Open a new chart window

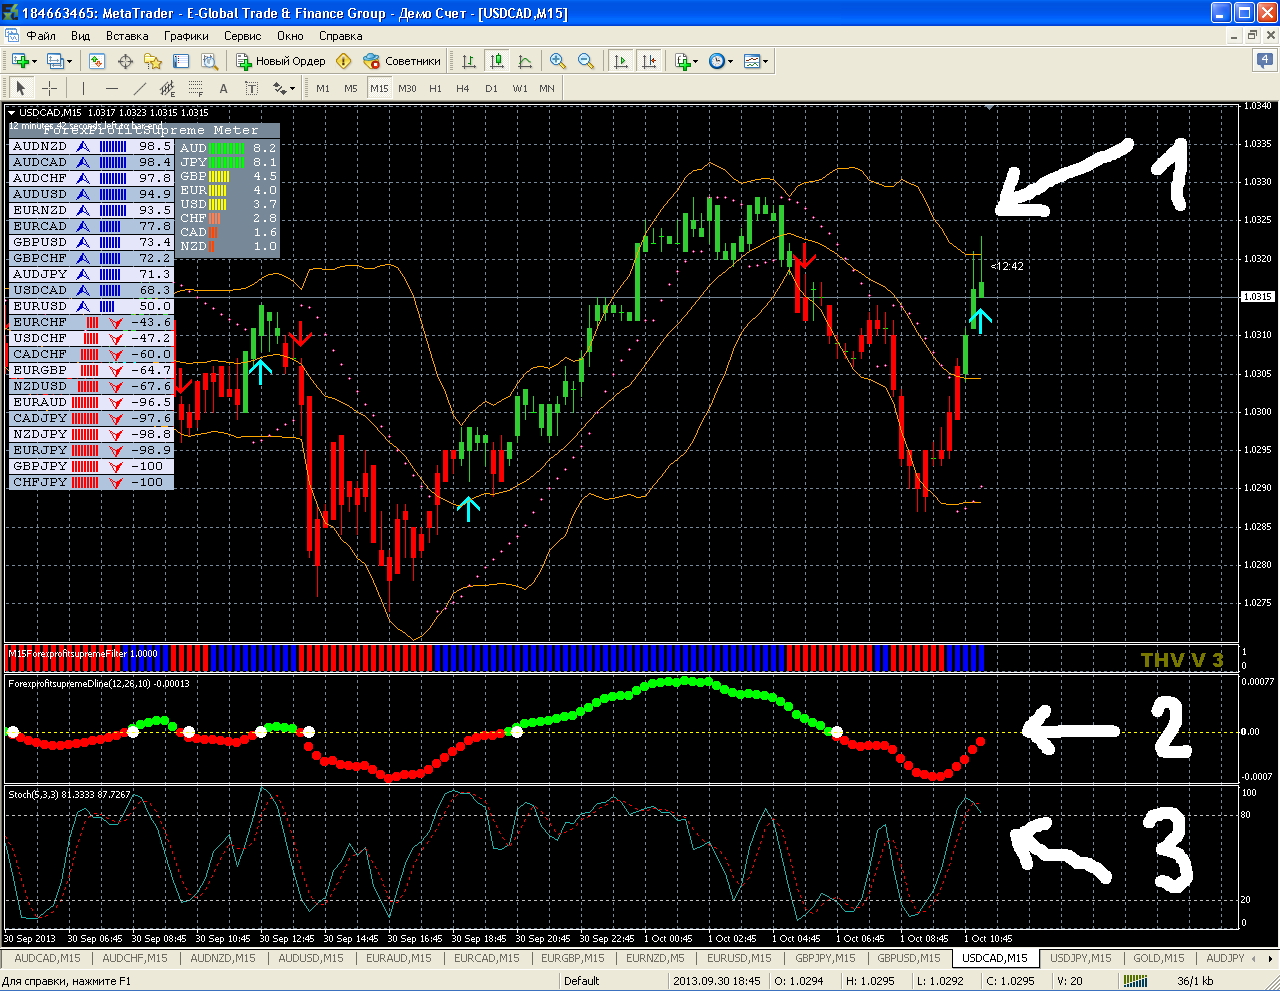[x=20, y=61]
